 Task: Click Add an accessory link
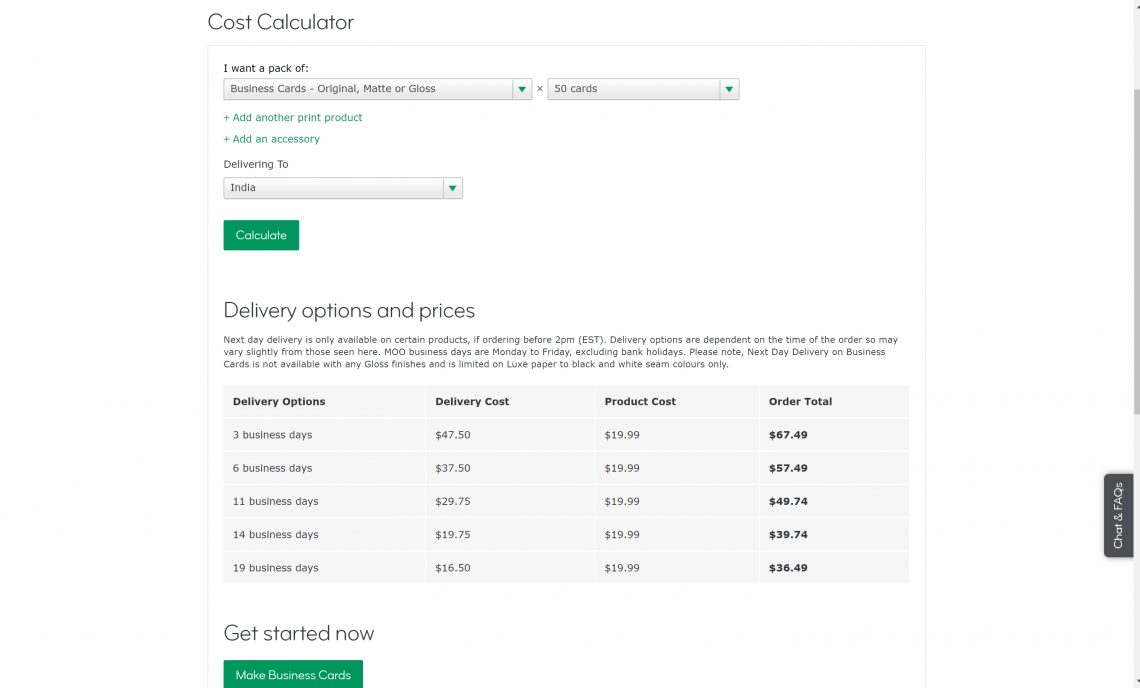coord(271,139)
